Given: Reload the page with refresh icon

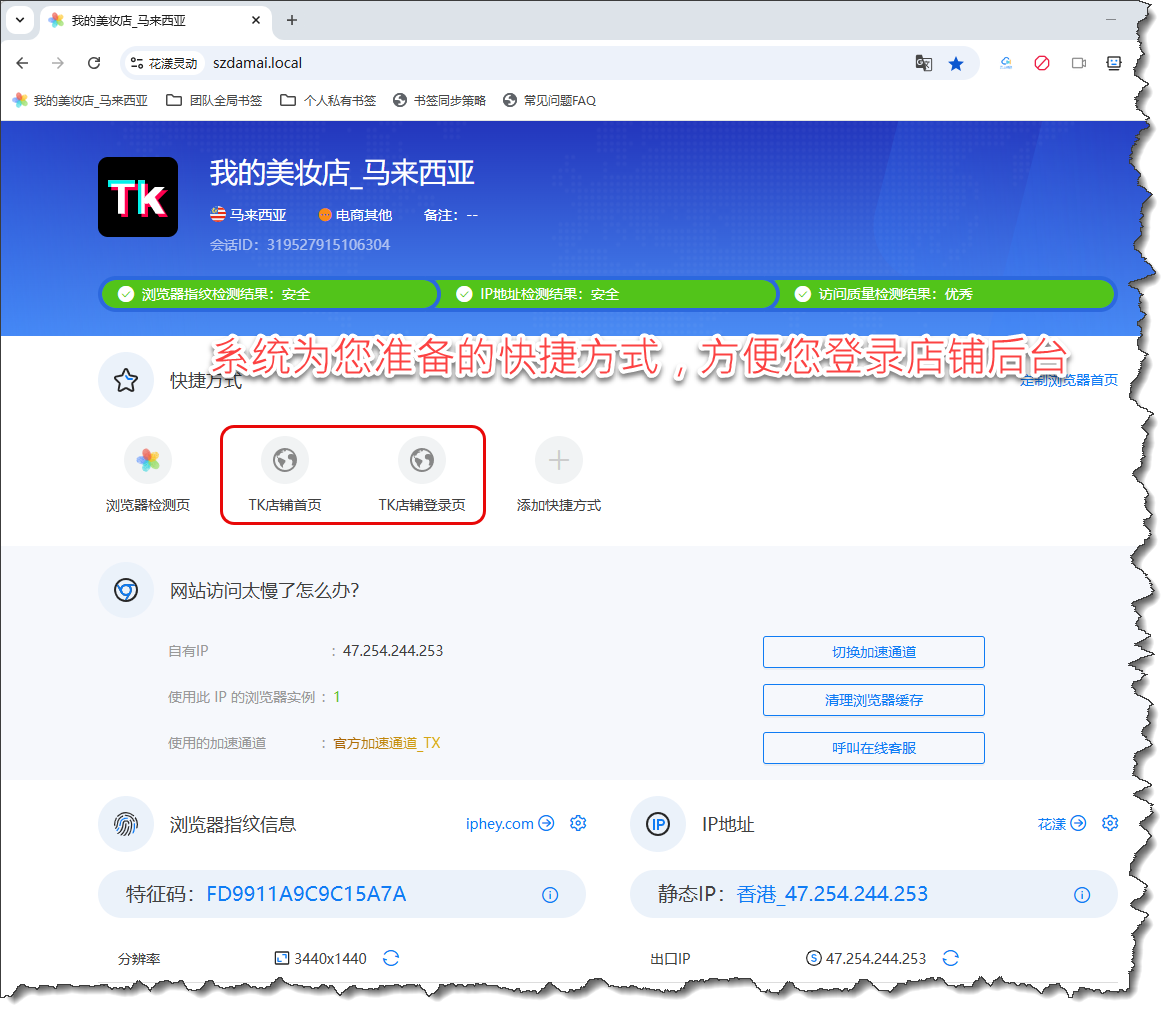Looking at the screenshot, I should point(94,63).
